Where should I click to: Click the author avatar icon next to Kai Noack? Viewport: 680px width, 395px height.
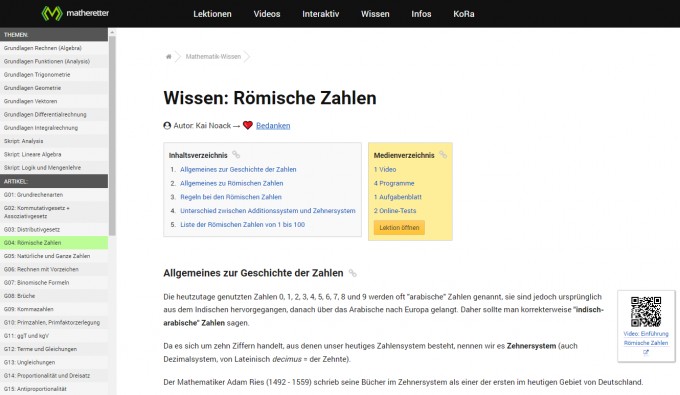point(167,125)
